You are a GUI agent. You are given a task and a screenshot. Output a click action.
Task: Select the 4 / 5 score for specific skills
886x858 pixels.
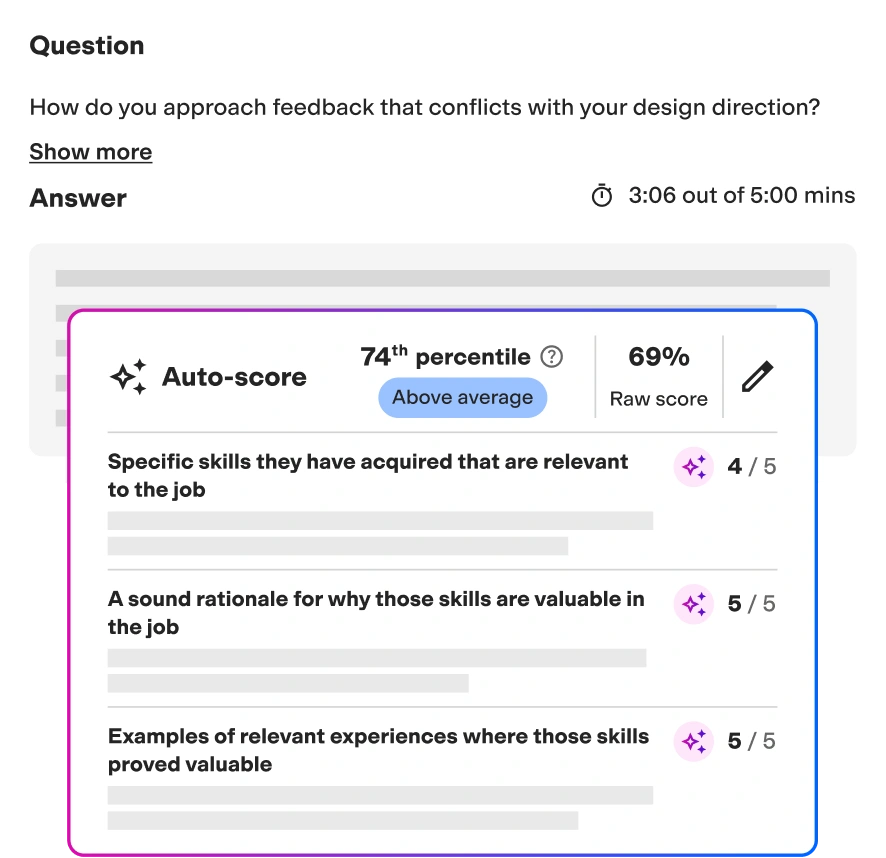[x=752, y=467]
